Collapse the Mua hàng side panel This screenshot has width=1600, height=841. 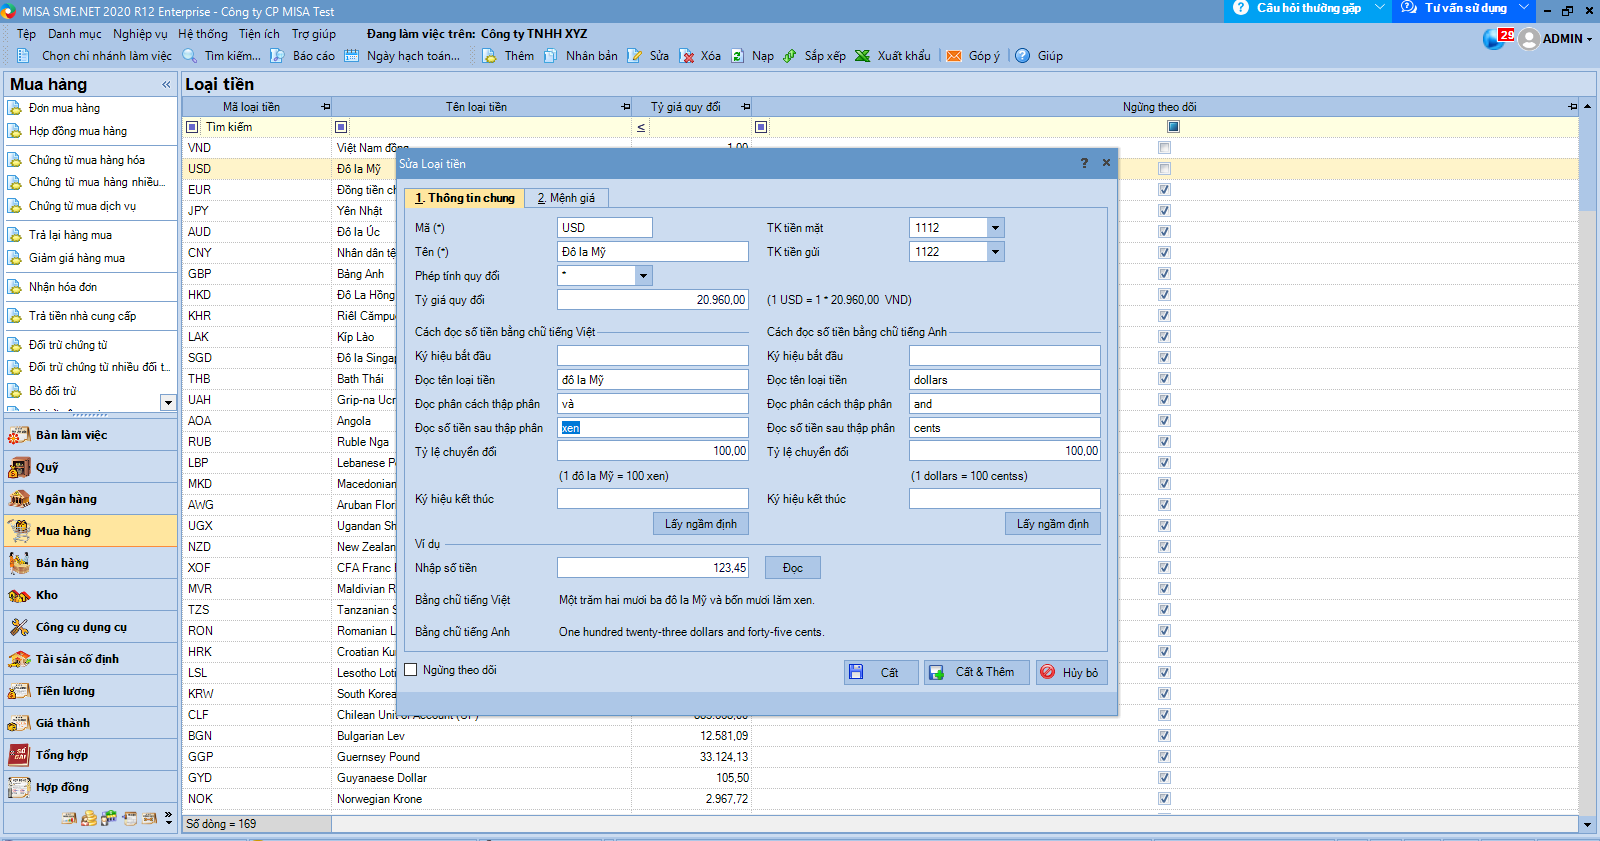click(166, 85)
